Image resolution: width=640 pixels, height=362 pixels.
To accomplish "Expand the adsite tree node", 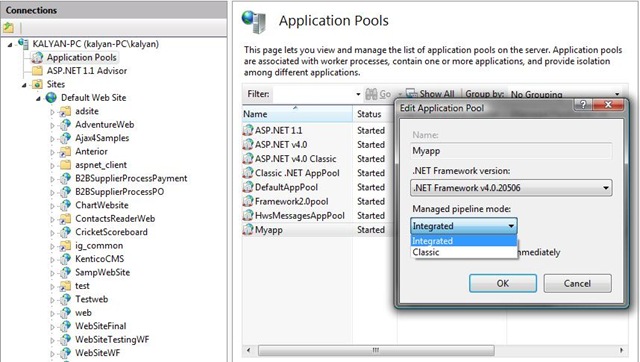I will (52, 111).
